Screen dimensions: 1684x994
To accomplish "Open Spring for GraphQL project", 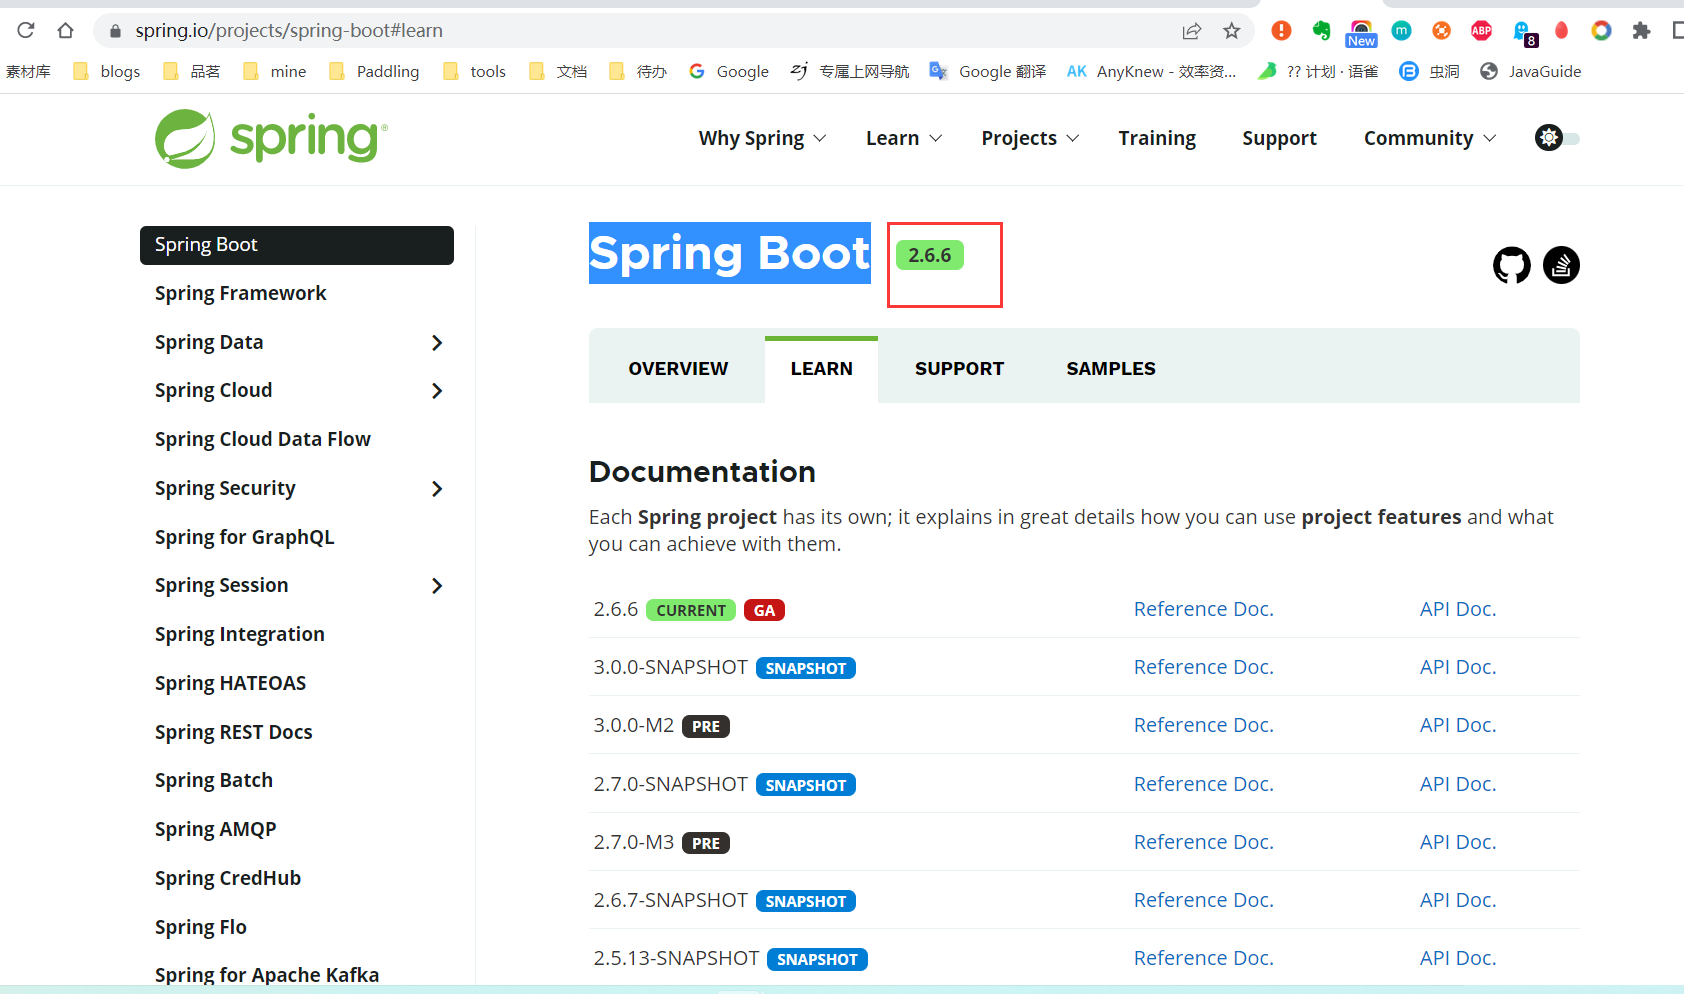I will 244,537.
